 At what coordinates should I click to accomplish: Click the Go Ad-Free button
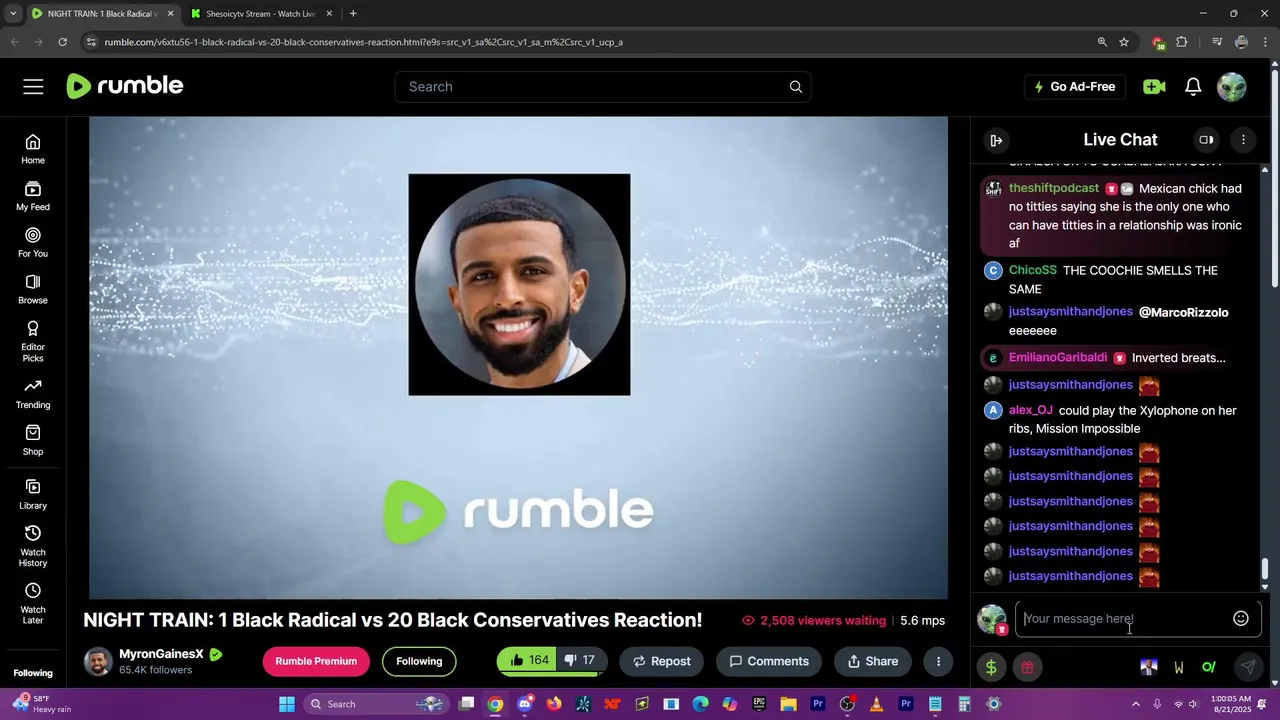pyautogui.click(x=1075, y=87)
